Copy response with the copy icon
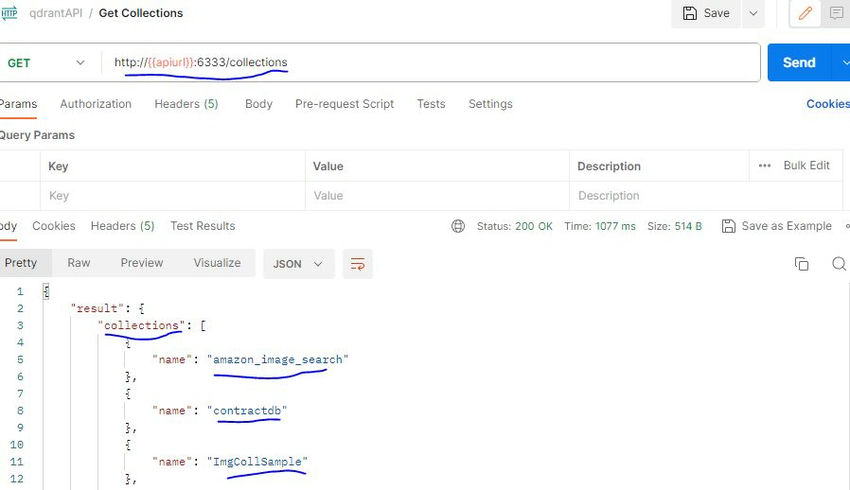This screenshot has width=850, height=490. click(801, 264)
